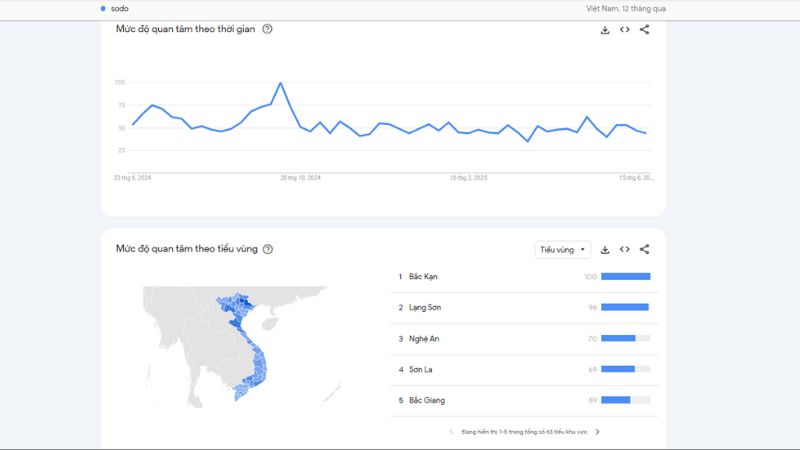This screenshot has height=450, width=800.
Task: Share the subregion interest panel
Action: pos(644,249)
